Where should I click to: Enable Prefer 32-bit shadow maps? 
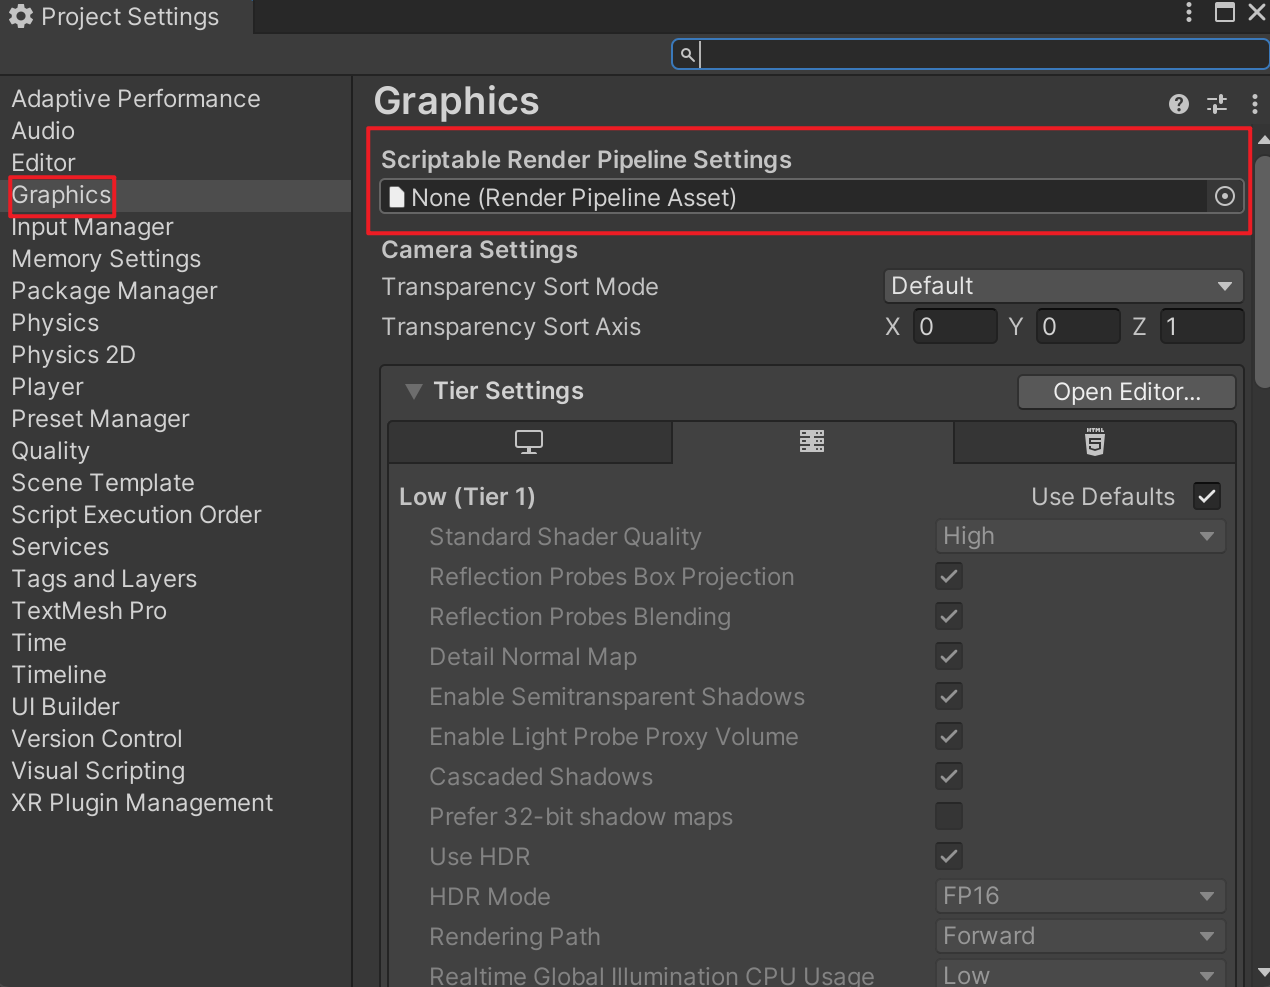click(949, 816)
